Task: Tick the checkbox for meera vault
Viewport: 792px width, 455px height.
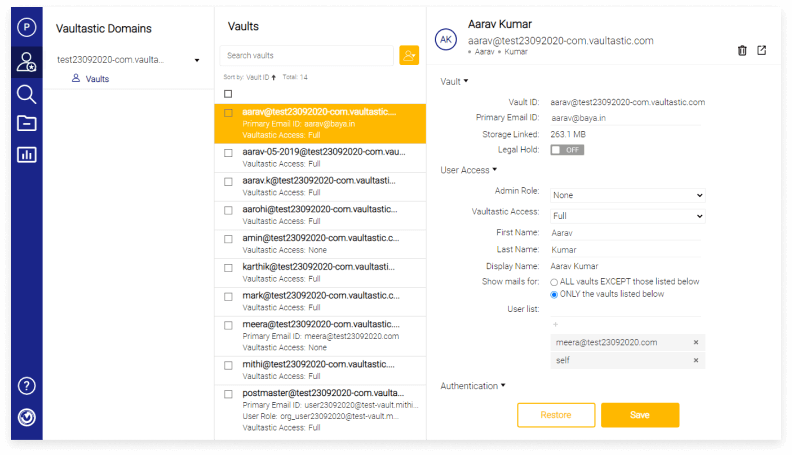Action: click(228, 325)
